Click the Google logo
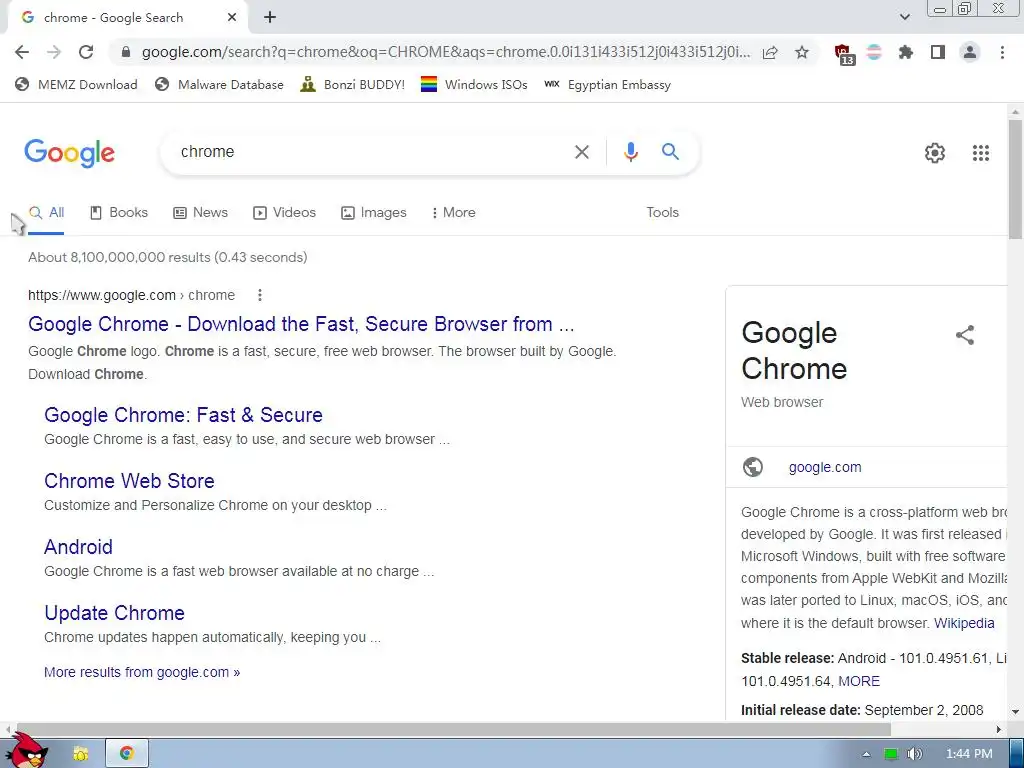1024x768 pixels. pos(69,153)
